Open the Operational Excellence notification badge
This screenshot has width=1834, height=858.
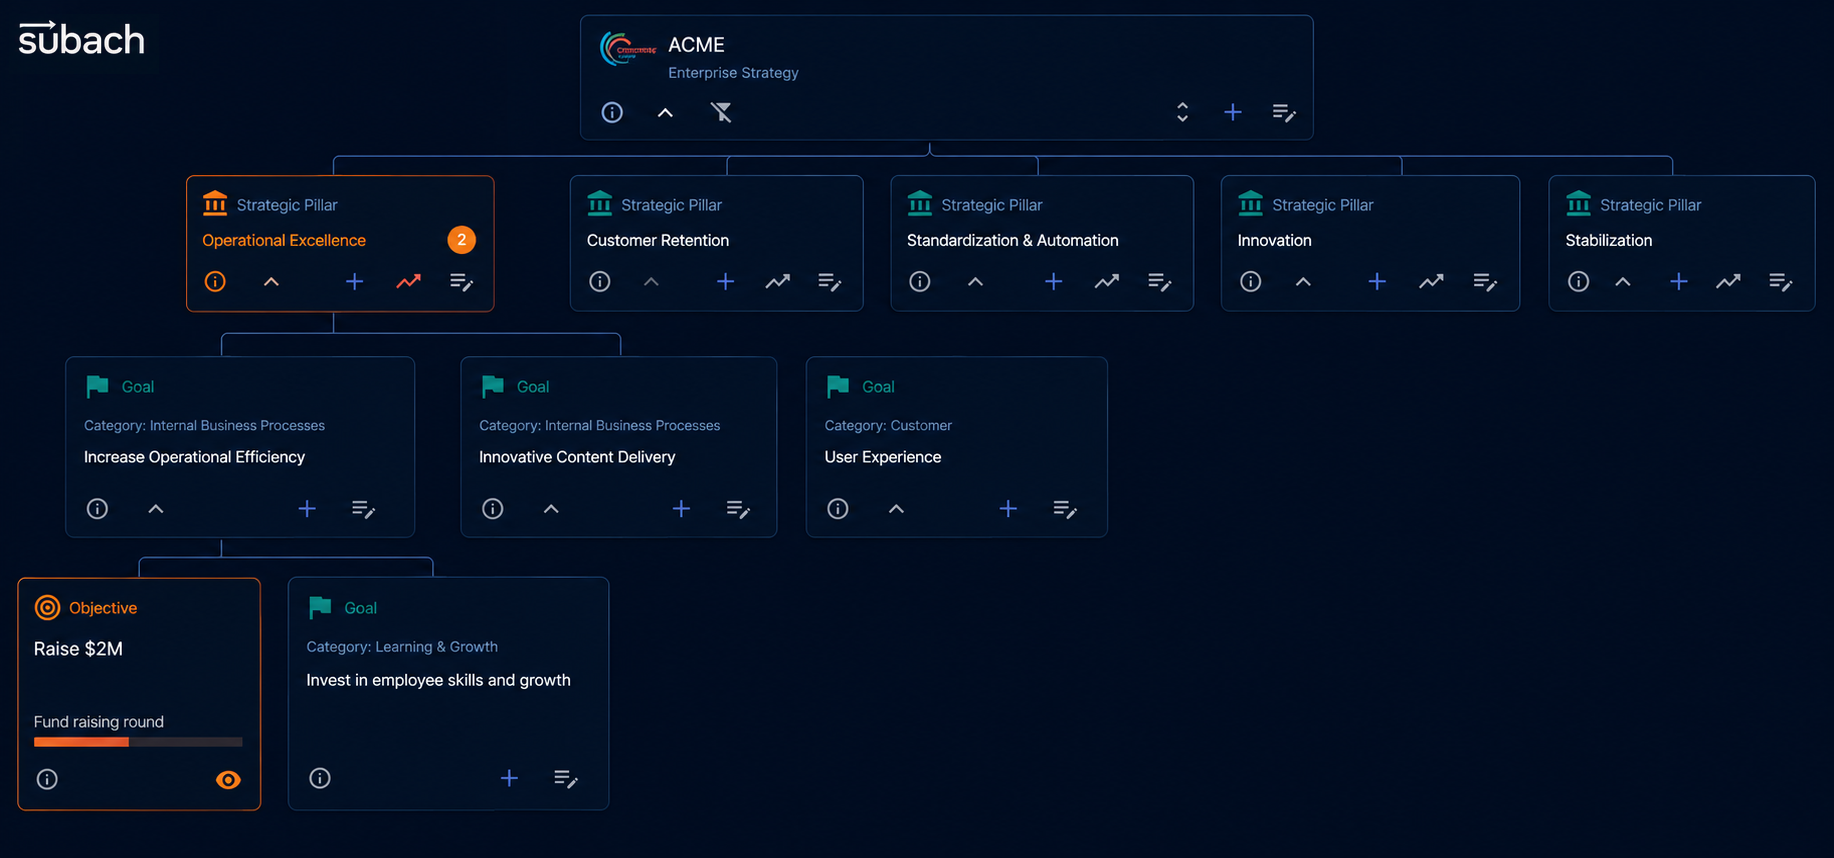click(461, 240)
